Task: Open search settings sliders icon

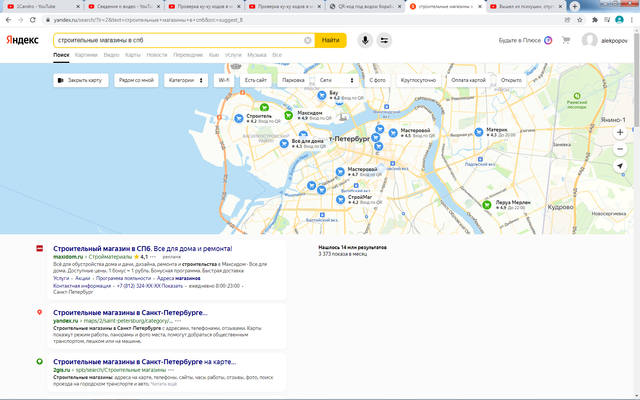Action: (x=384, y=40)
